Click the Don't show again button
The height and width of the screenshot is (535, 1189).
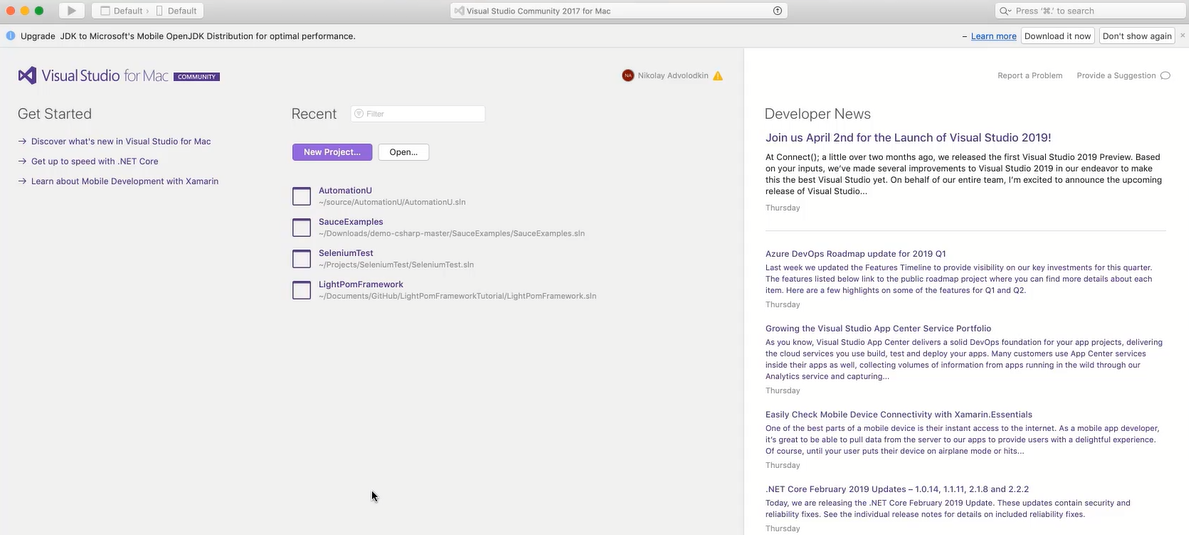[x=1137, y=36]
